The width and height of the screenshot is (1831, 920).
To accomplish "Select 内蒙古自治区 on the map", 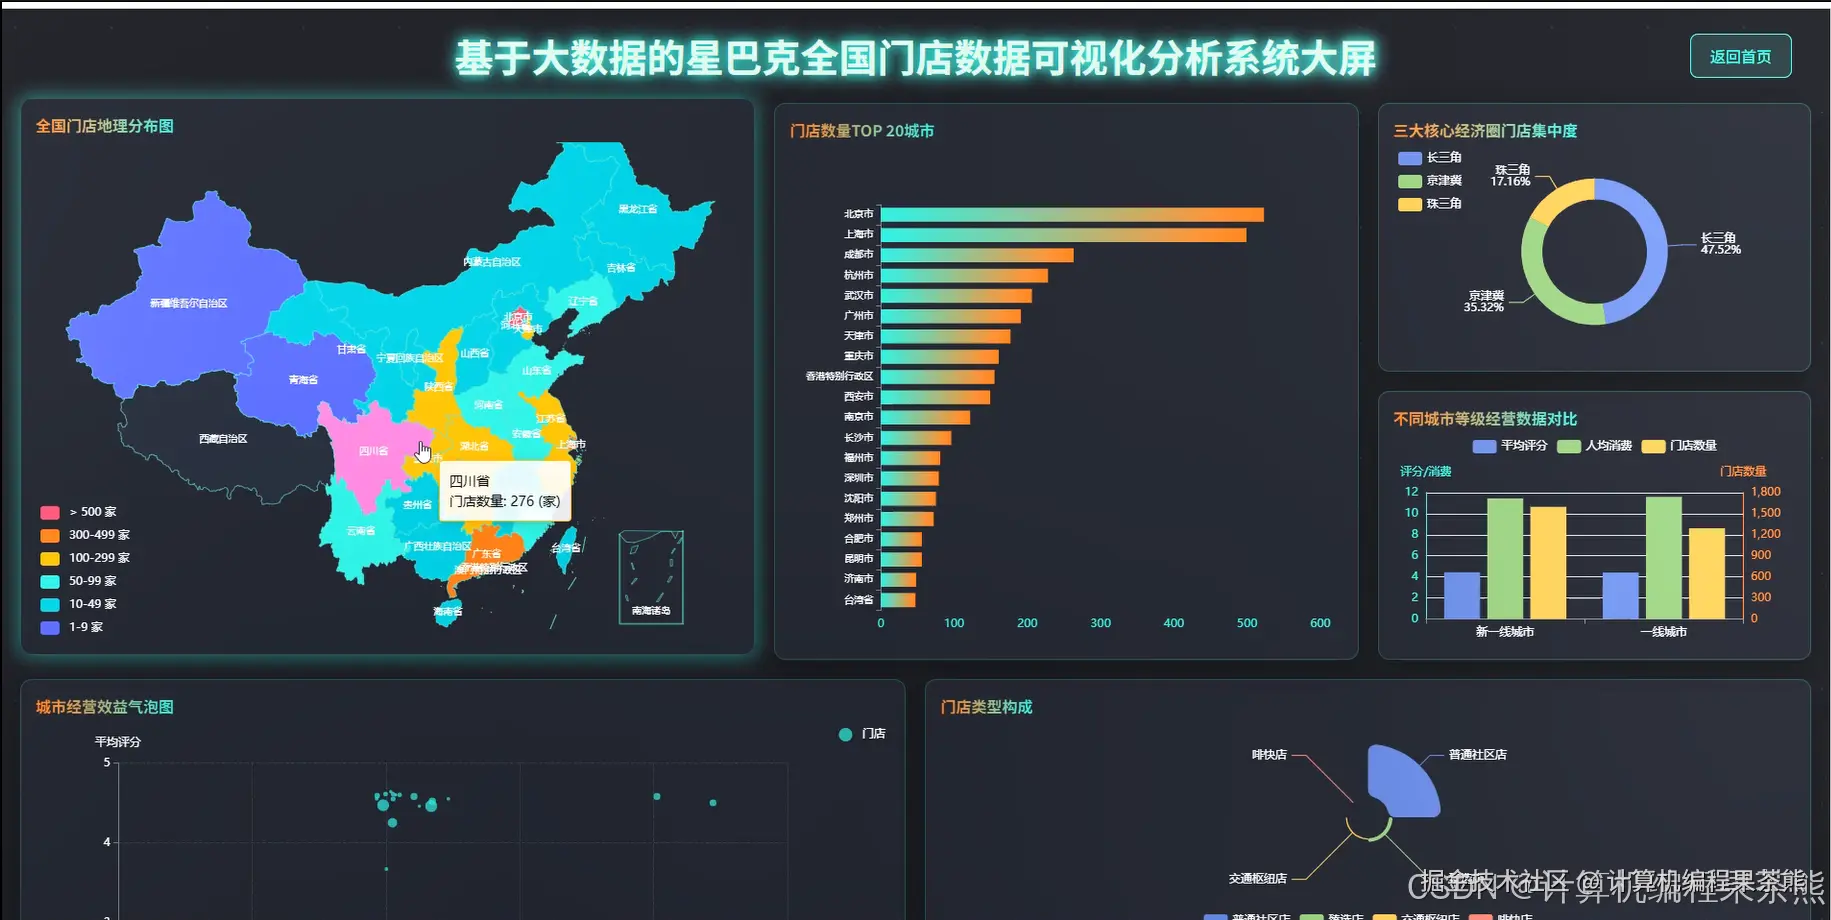I will pos(492,262).
